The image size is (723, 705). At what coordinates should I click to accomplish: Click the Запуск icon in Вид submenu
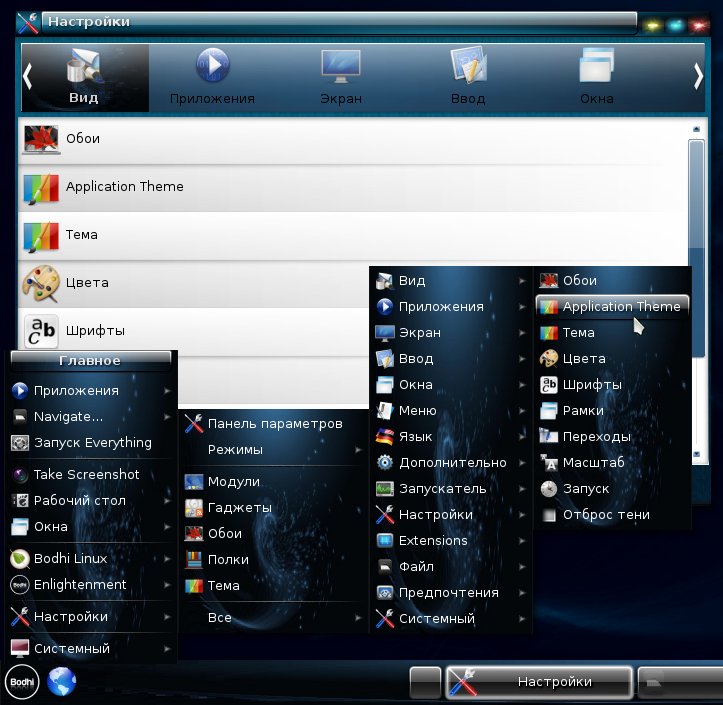tap(549, 488)
